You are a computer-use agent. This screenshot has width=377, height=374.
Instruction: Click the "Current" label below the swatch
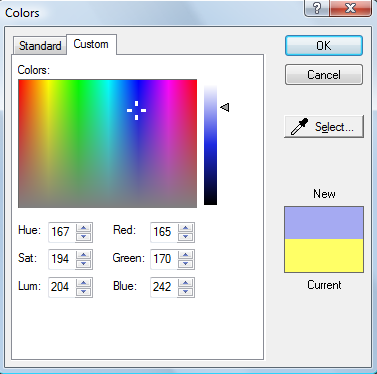click(x=324, y=285)
